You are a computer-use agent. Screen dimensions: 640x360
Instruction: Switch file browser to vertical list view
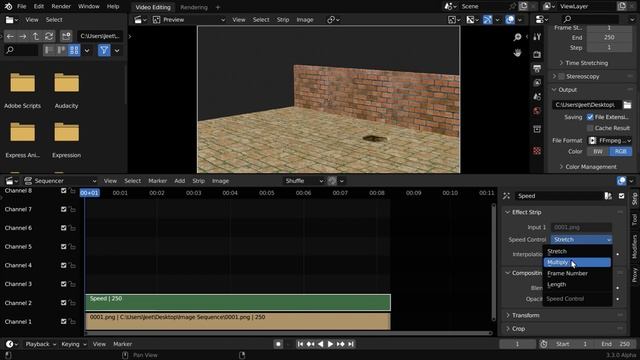point(49,50)
